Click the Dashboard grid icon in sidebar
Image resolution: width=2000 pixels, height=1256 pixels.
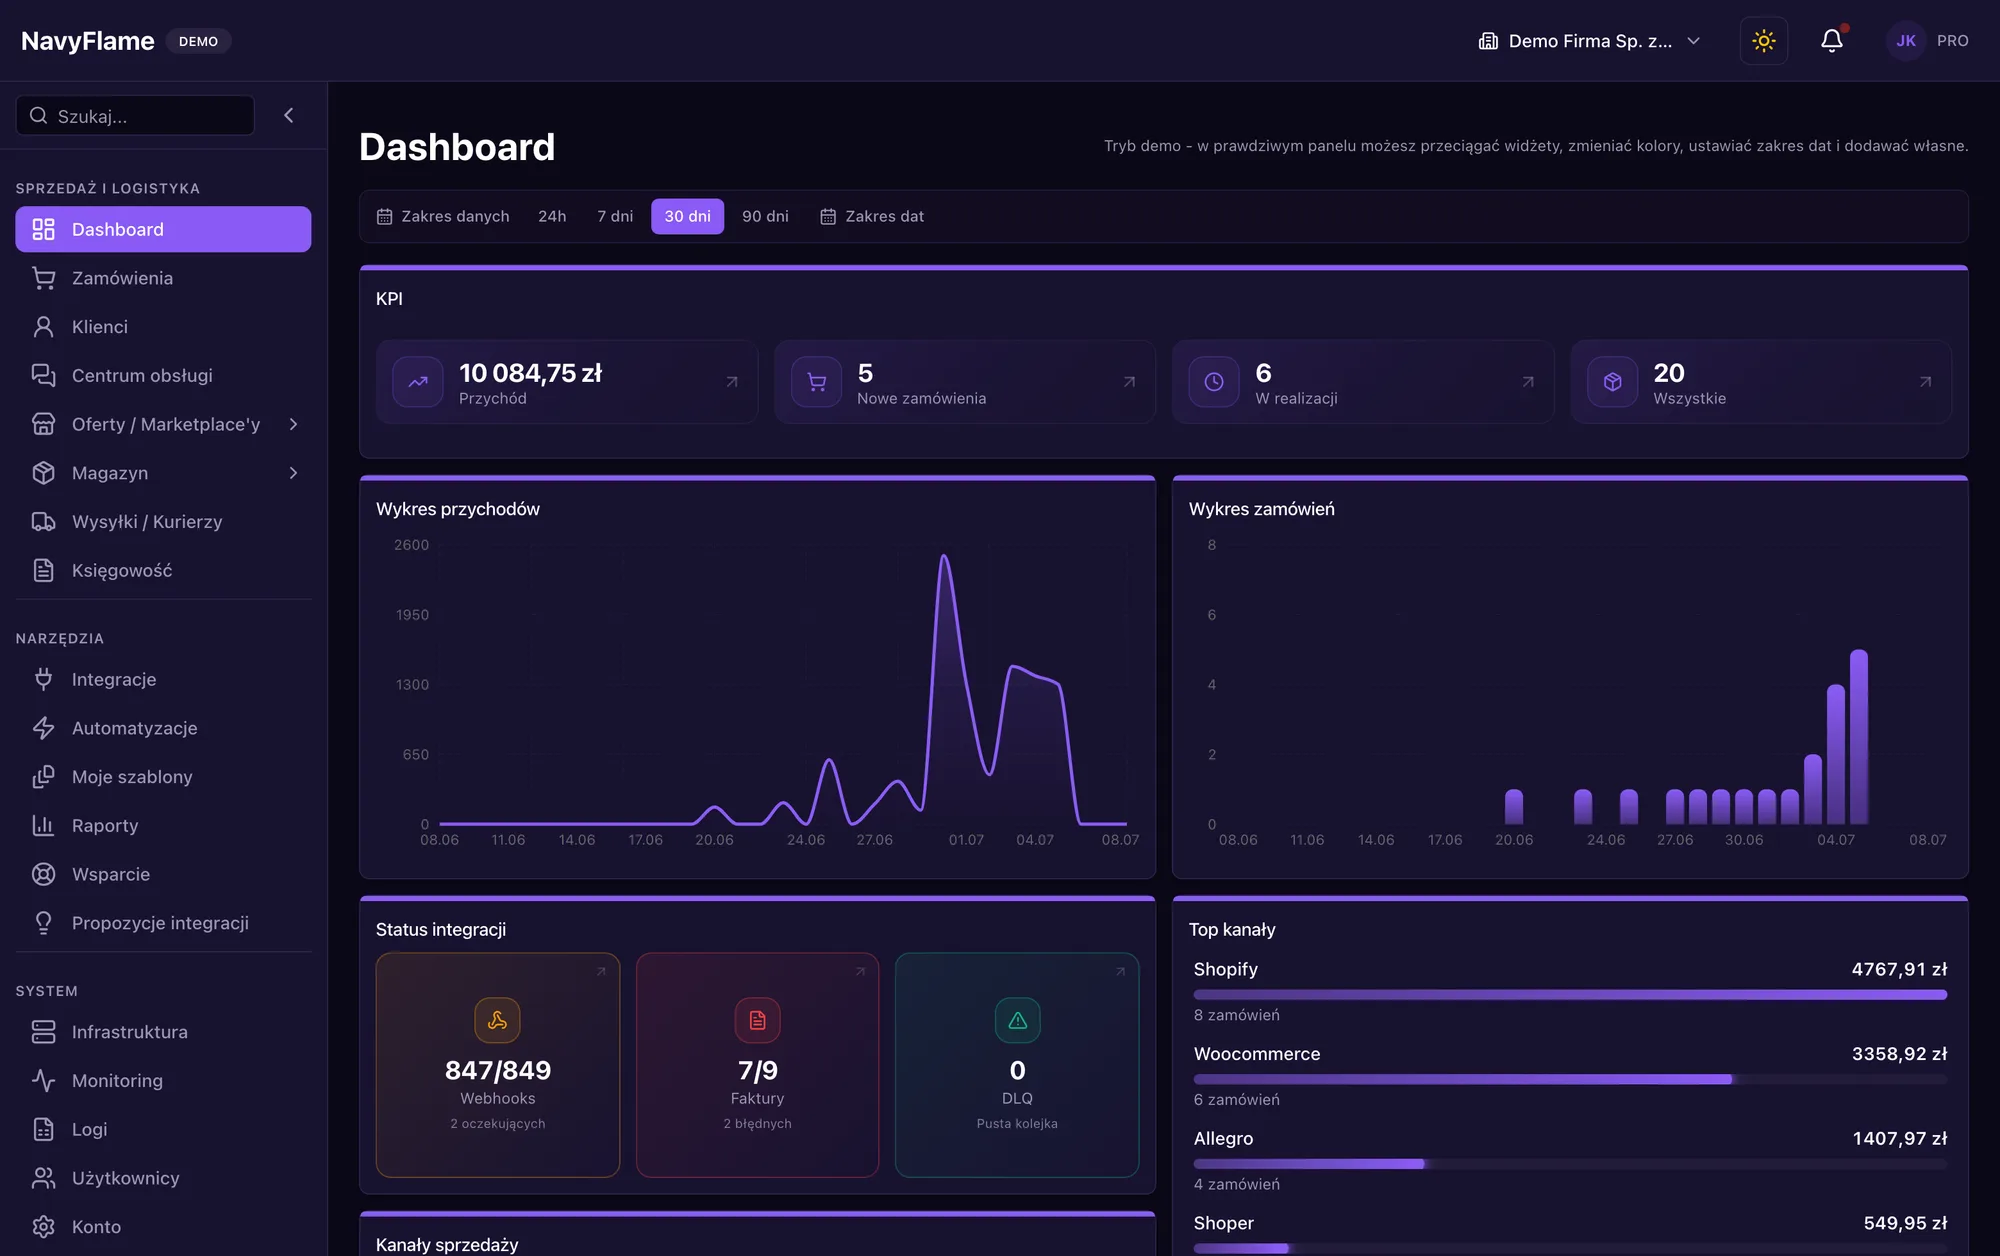pyautogui.click(x=43, y=229)
